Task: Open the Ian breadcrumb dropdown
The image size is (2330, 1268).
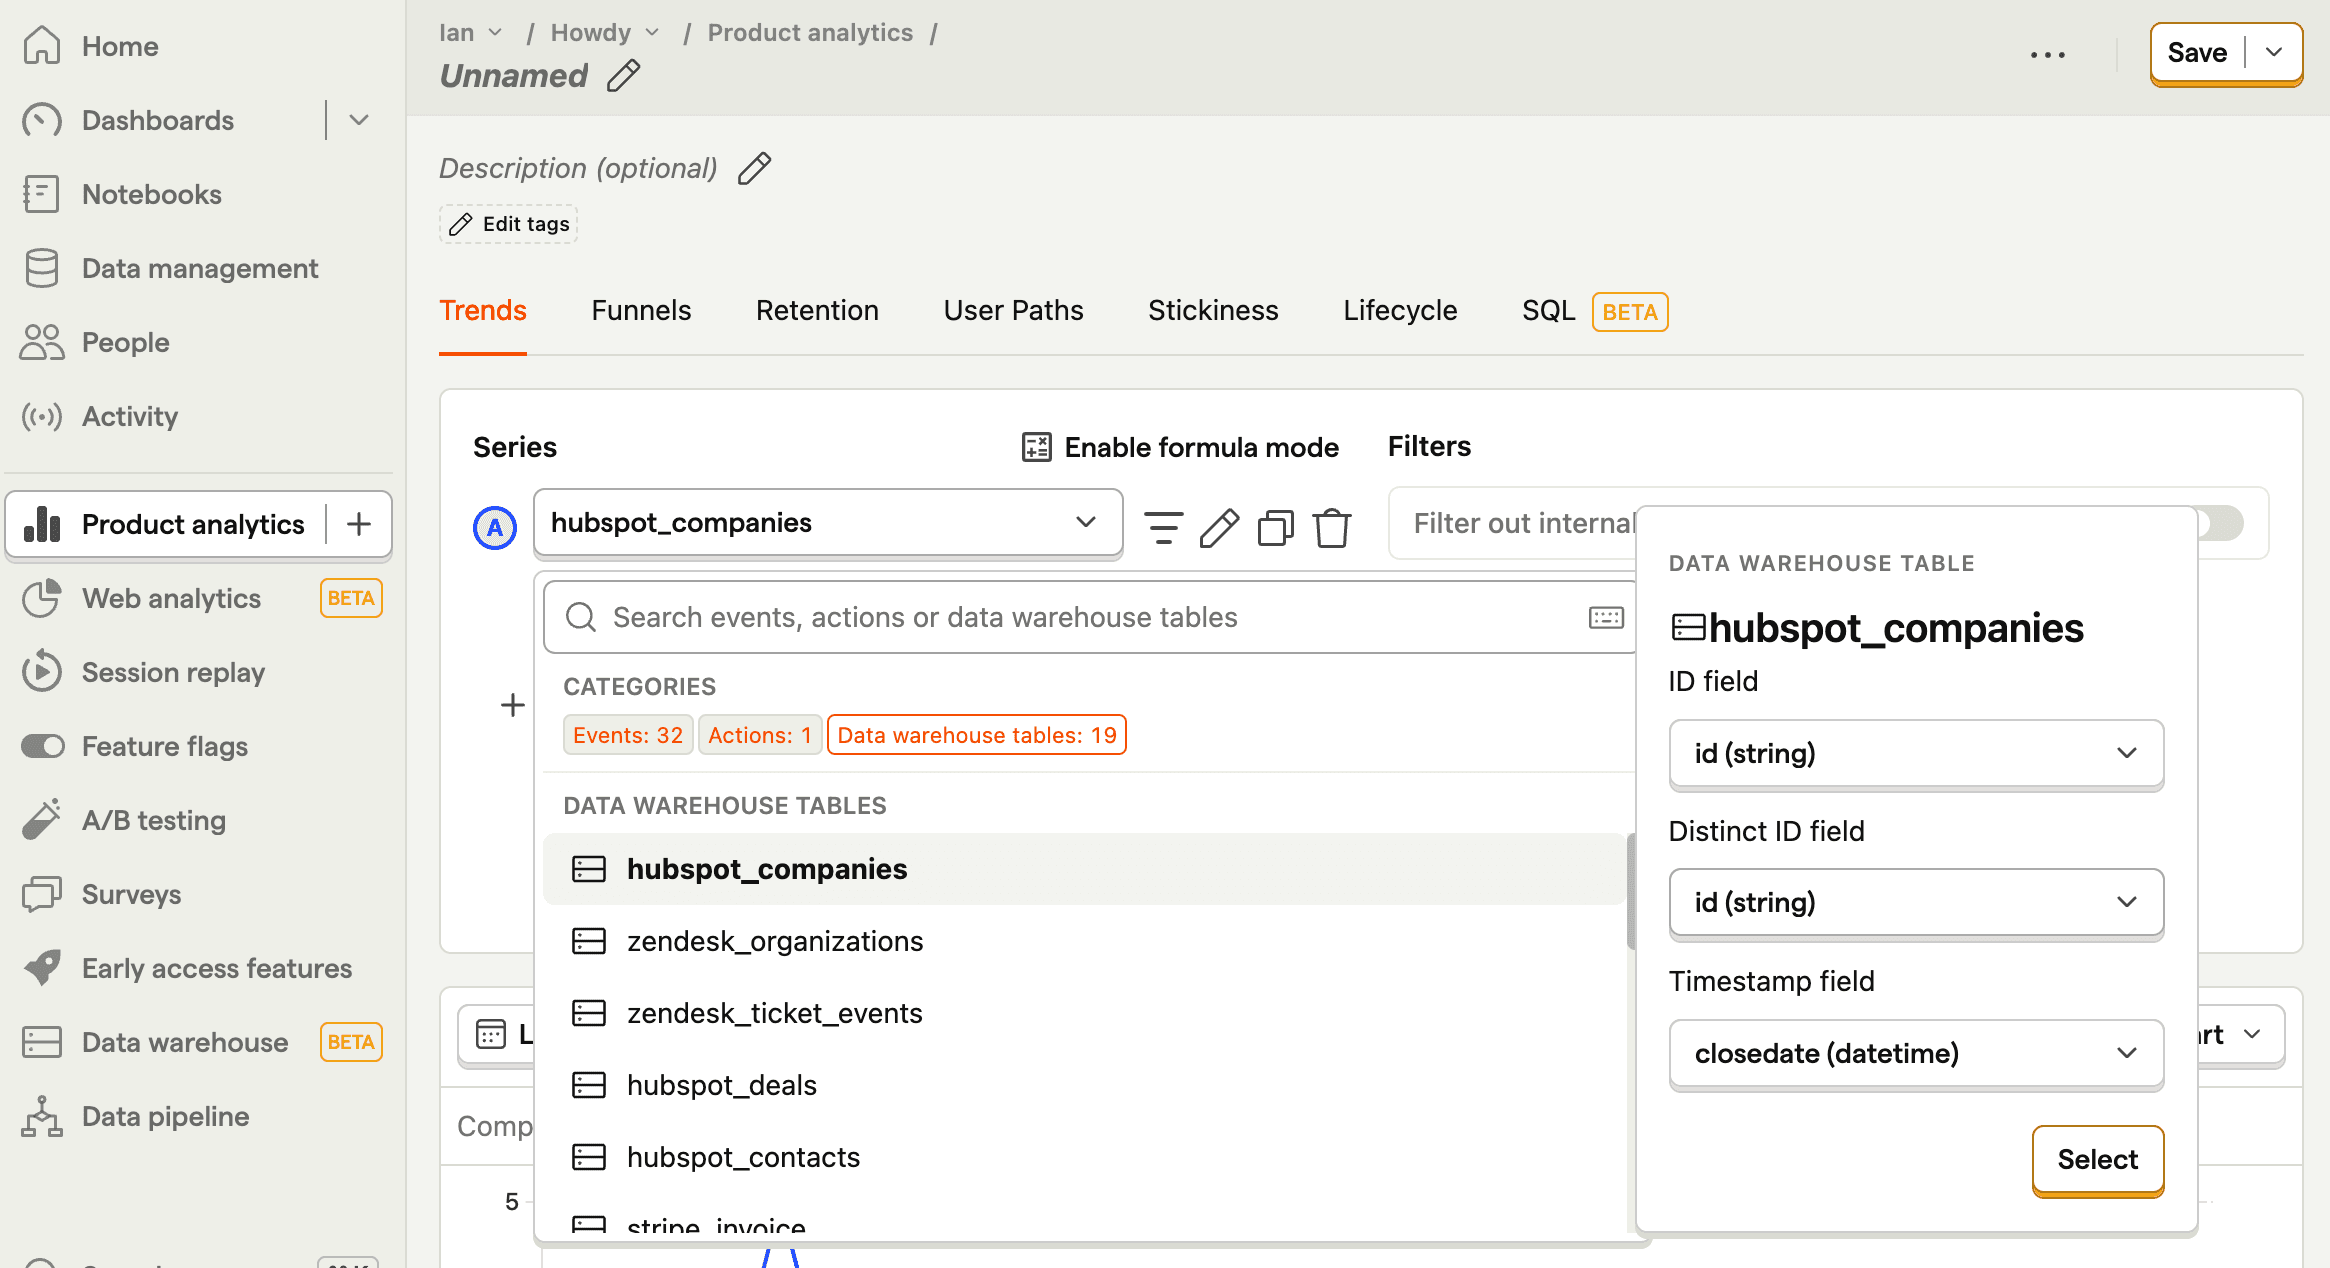Action: (x=471, y=32)
